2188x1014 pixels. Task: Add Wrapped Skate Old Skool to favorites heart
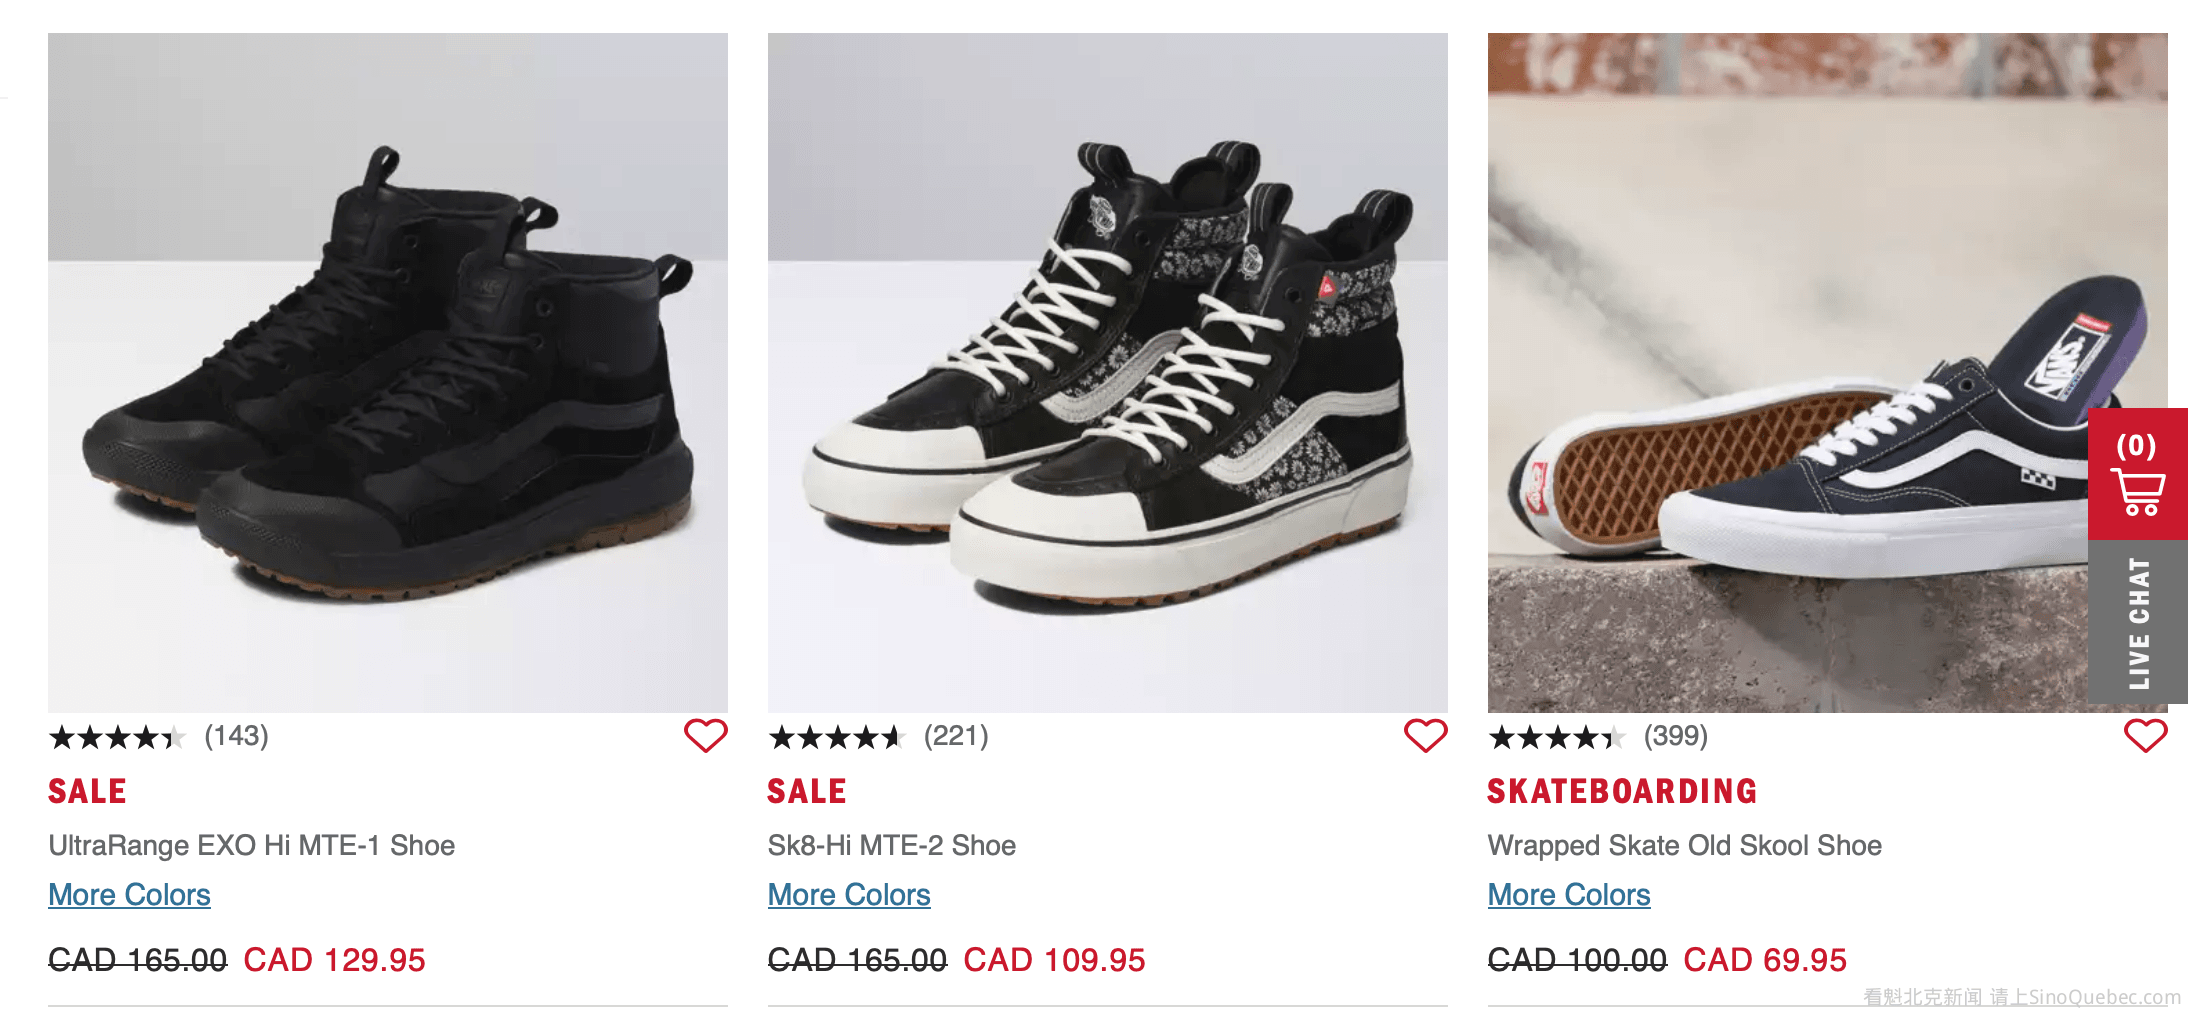pos(2145,736)
